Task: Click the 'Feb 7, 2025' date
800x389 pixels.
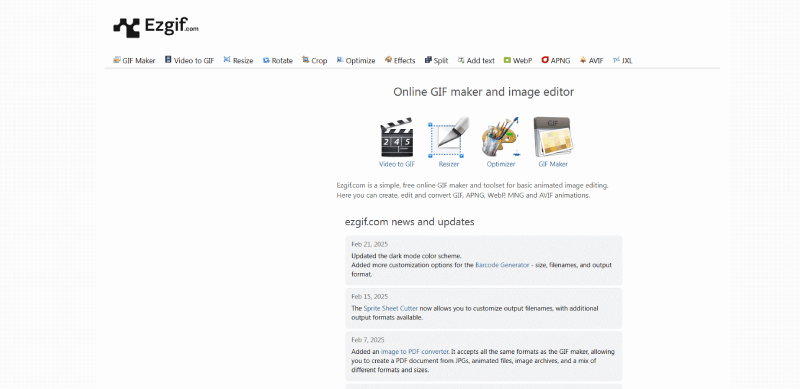Action: [x=368, y=340]
